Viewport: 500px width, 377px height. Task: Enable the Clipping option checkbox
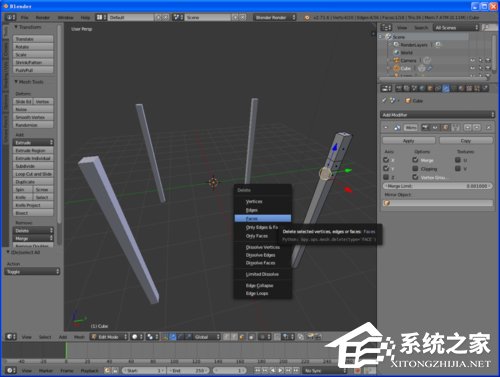415,168
